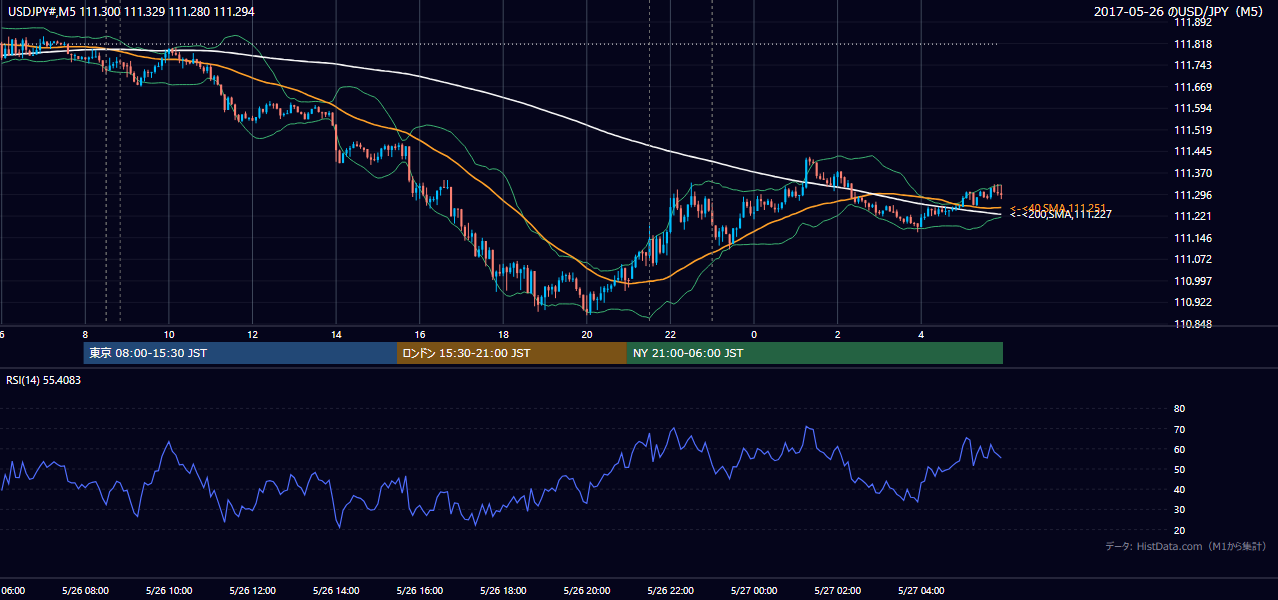1278x600 pixels.
Task: Click the RSI scale value 80
Action: click(1179, 409)
